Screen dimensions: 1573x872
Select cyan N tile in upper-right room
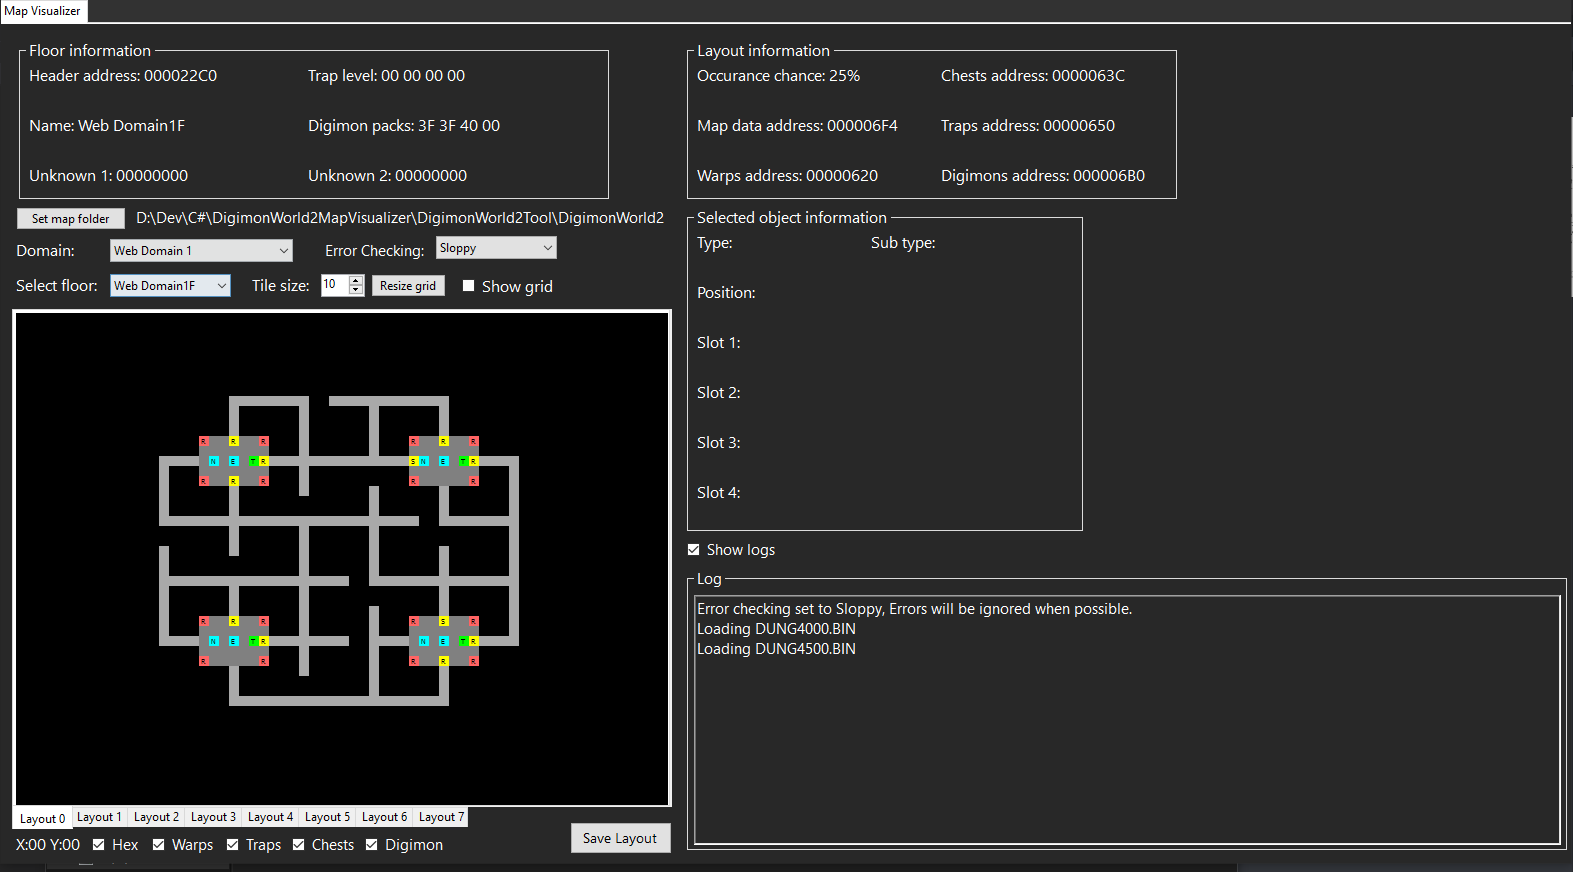pos(424,461)
